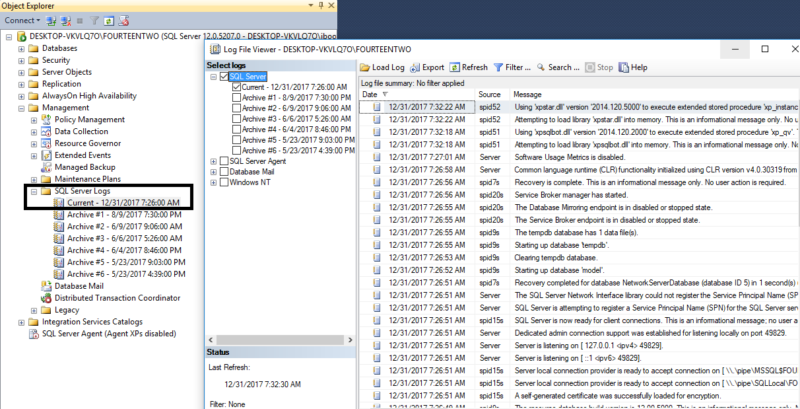This screenshot has height=409, width=800.
Task: Click the Load Log button
Action: click(x=382, y=67)
